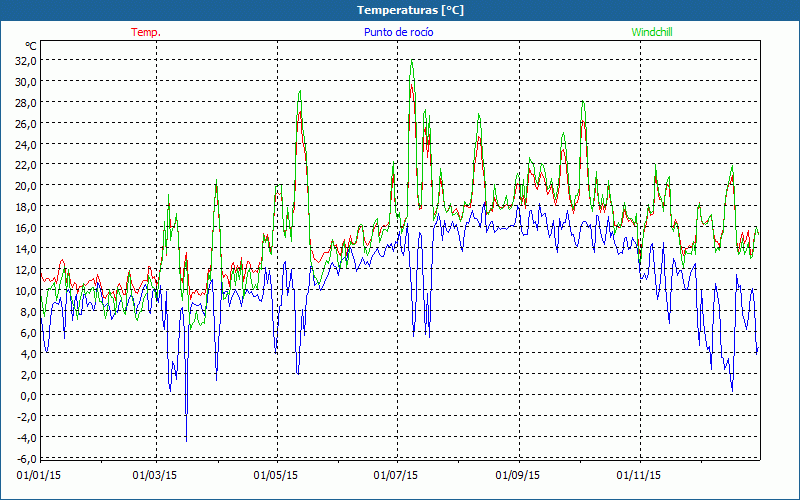The height and width of the screenshot is (500, 800).
Task: Select the 01/03/15 date axis label
Action: 155,475
